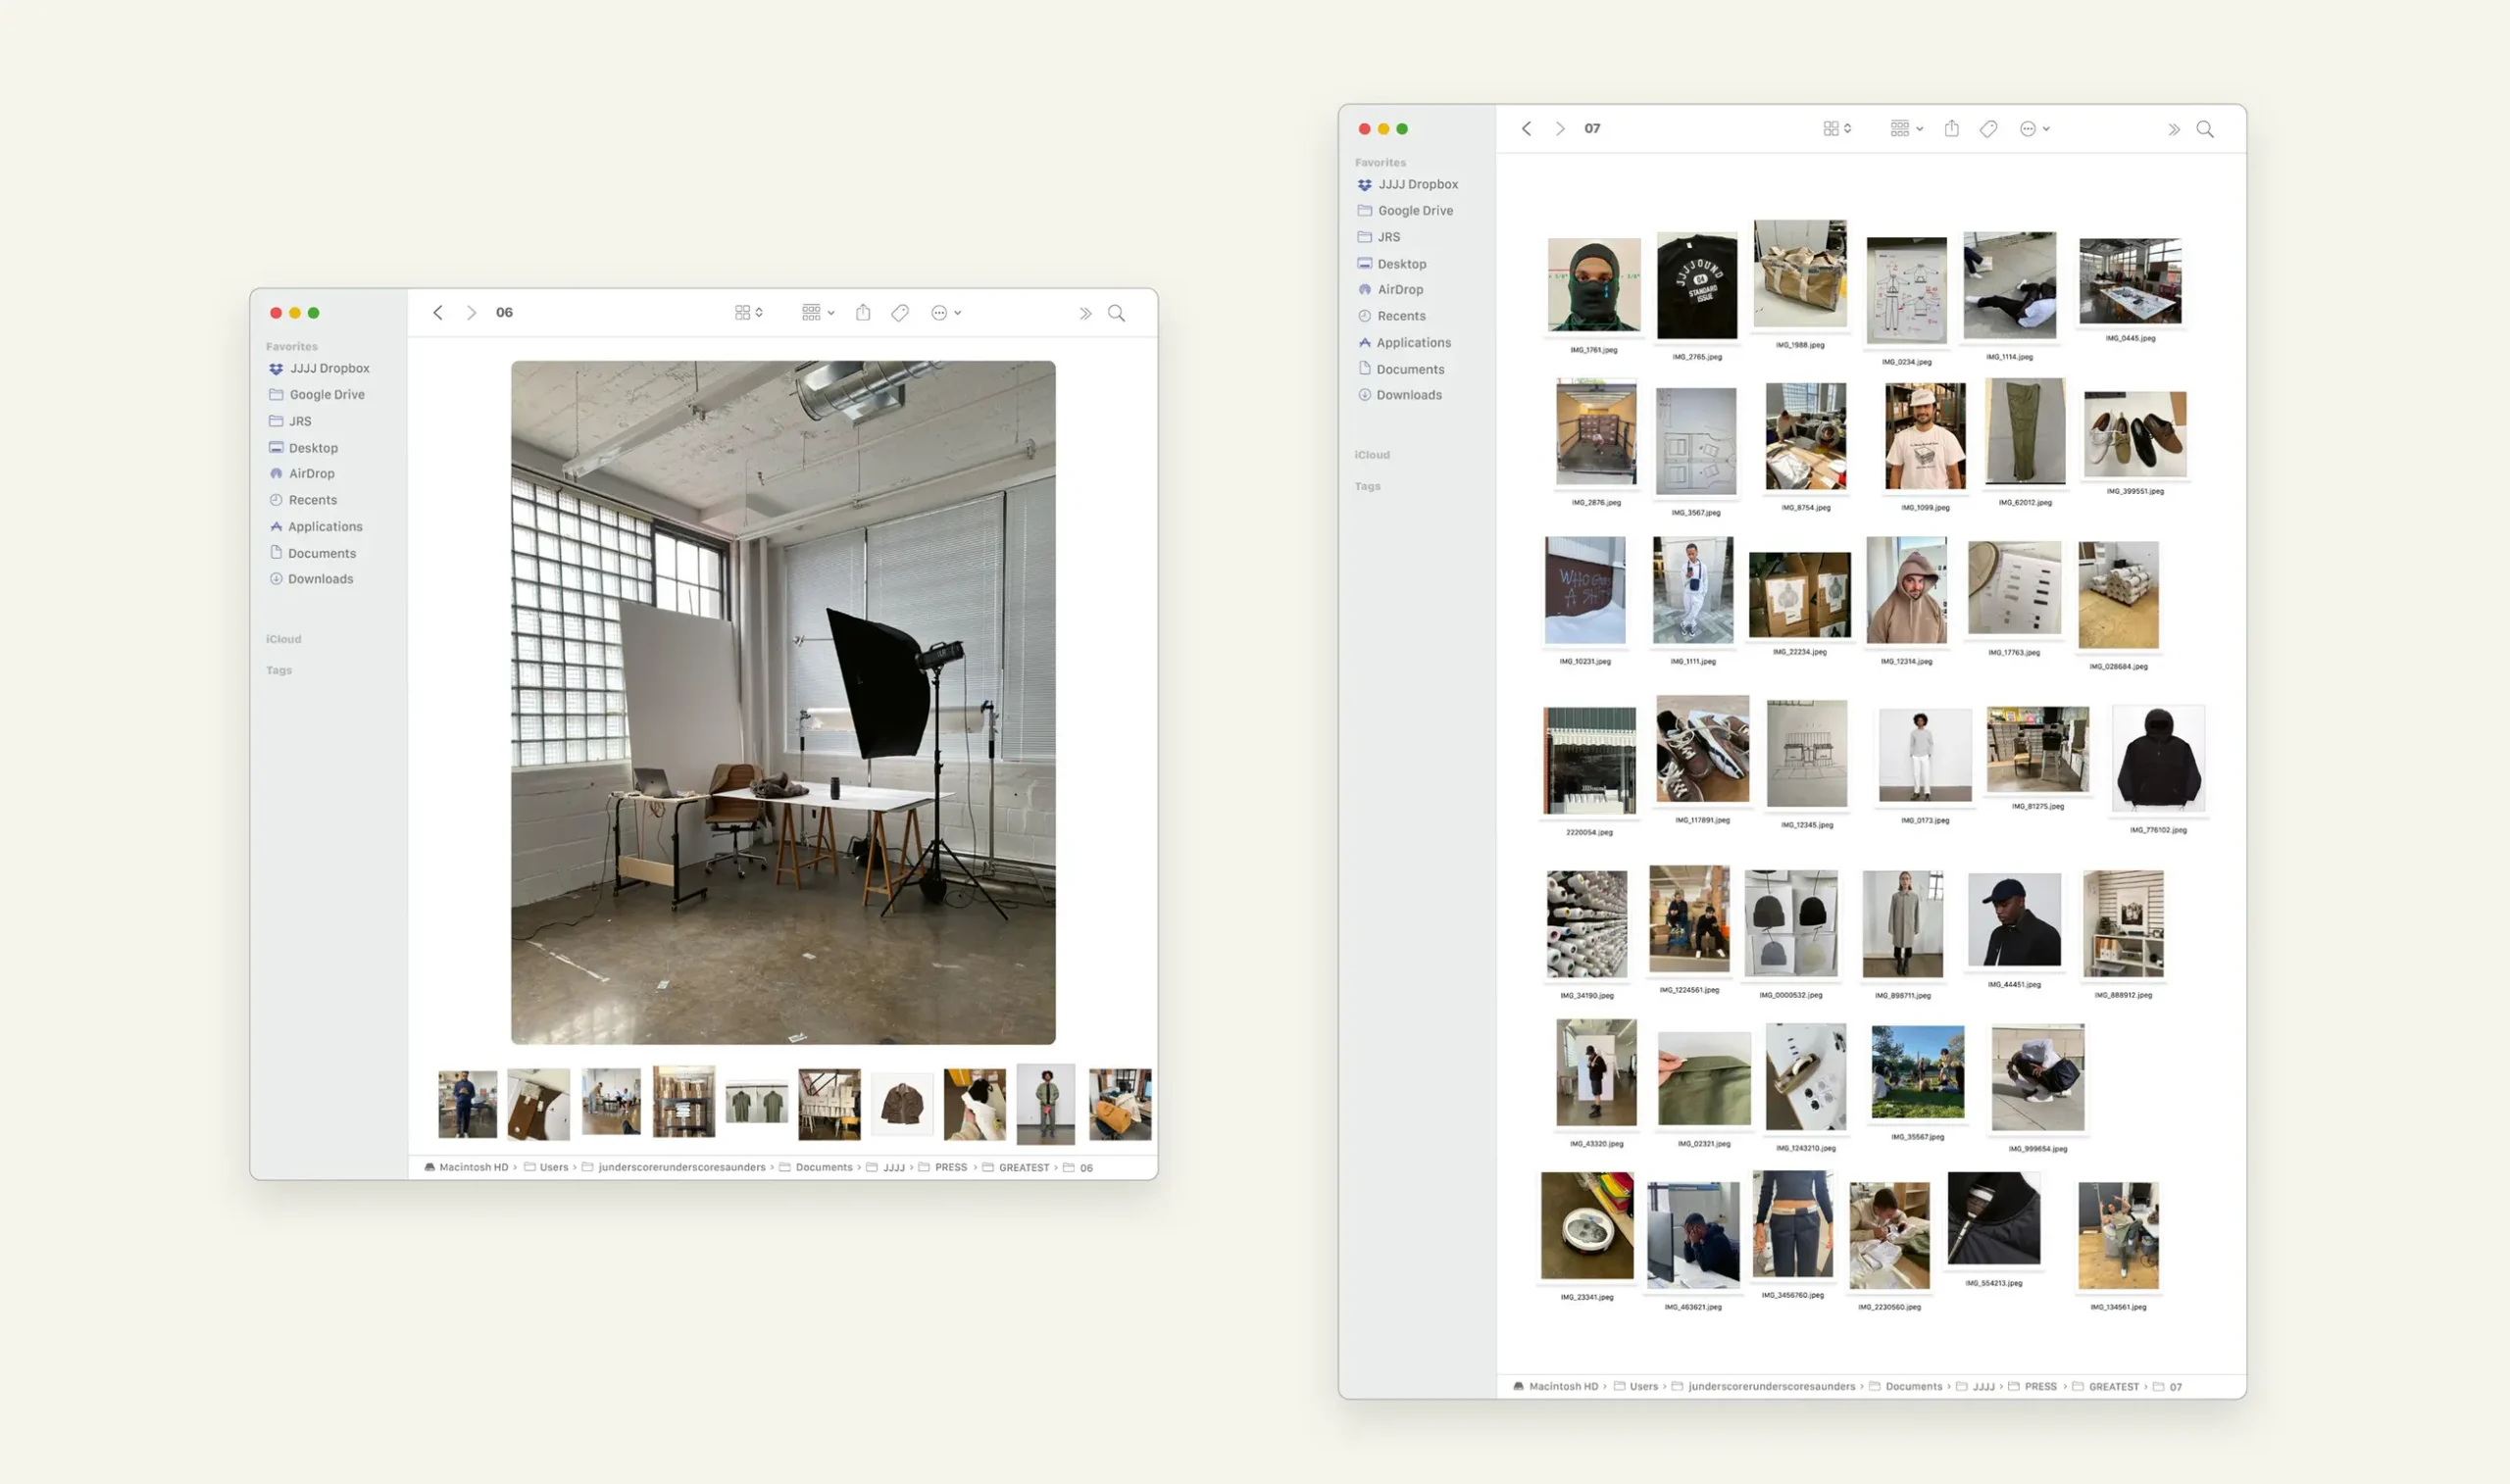The width and height of the screenshot is (2510, 1484).
Task: Select the IMG_1761.jpeg balaclava thumbnail
Action: pyautogui.click(x=1593, y=285)
